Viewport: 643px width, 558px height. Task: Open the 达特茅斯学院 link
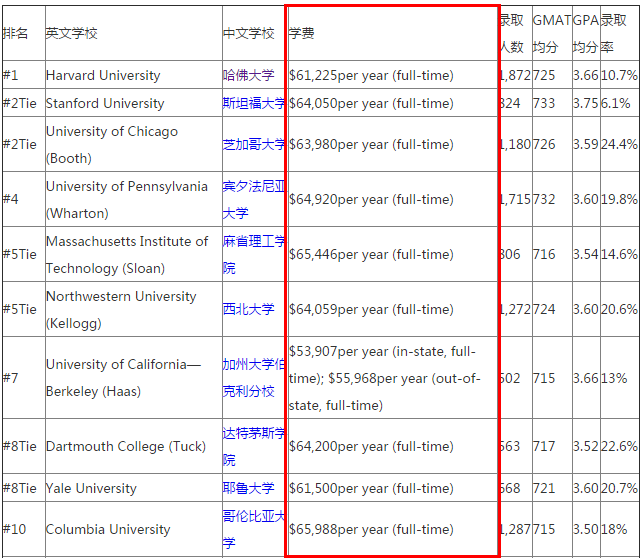(x=253, y=446)
